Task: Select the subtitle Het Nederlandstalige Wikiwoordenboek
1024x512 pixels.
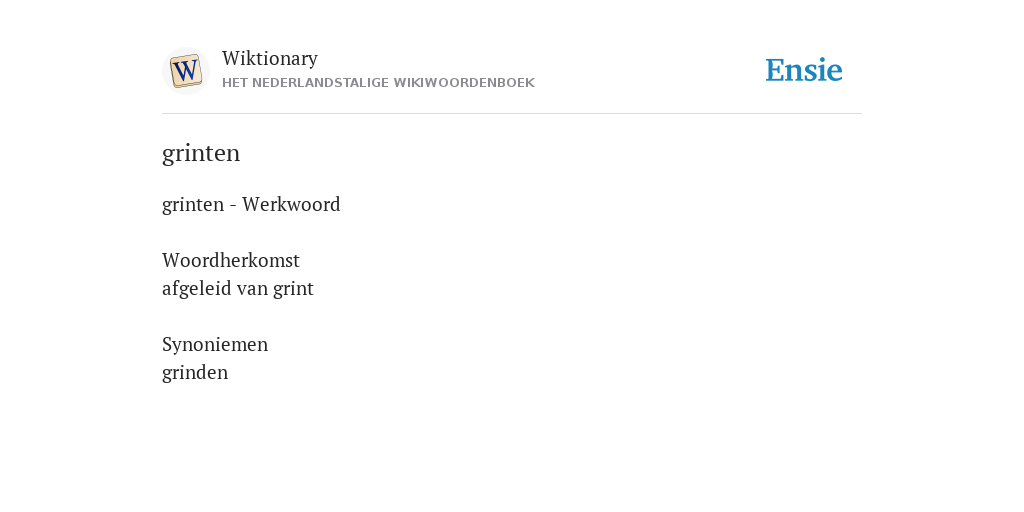Action: 378,83
